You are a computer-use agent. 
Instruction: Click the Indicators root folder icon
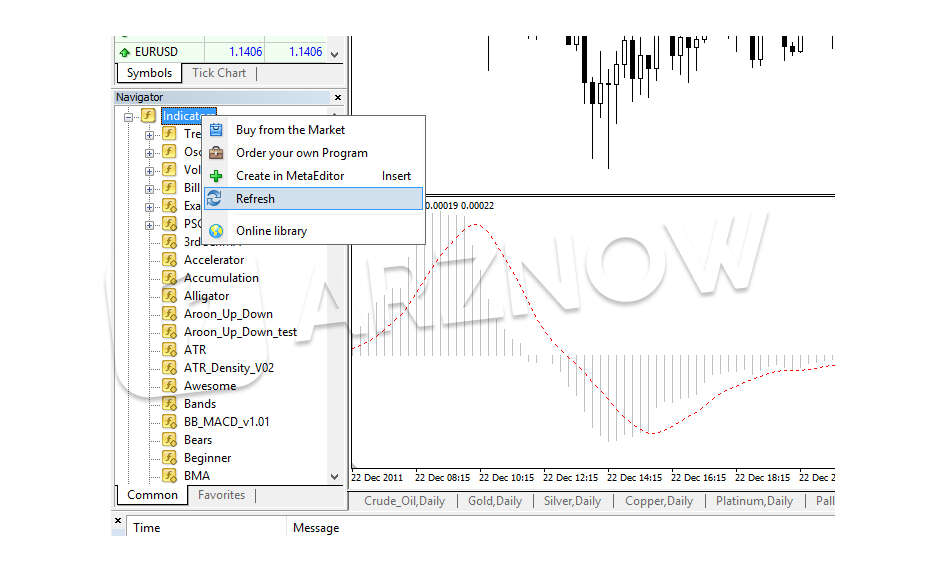tap(148, 115)
